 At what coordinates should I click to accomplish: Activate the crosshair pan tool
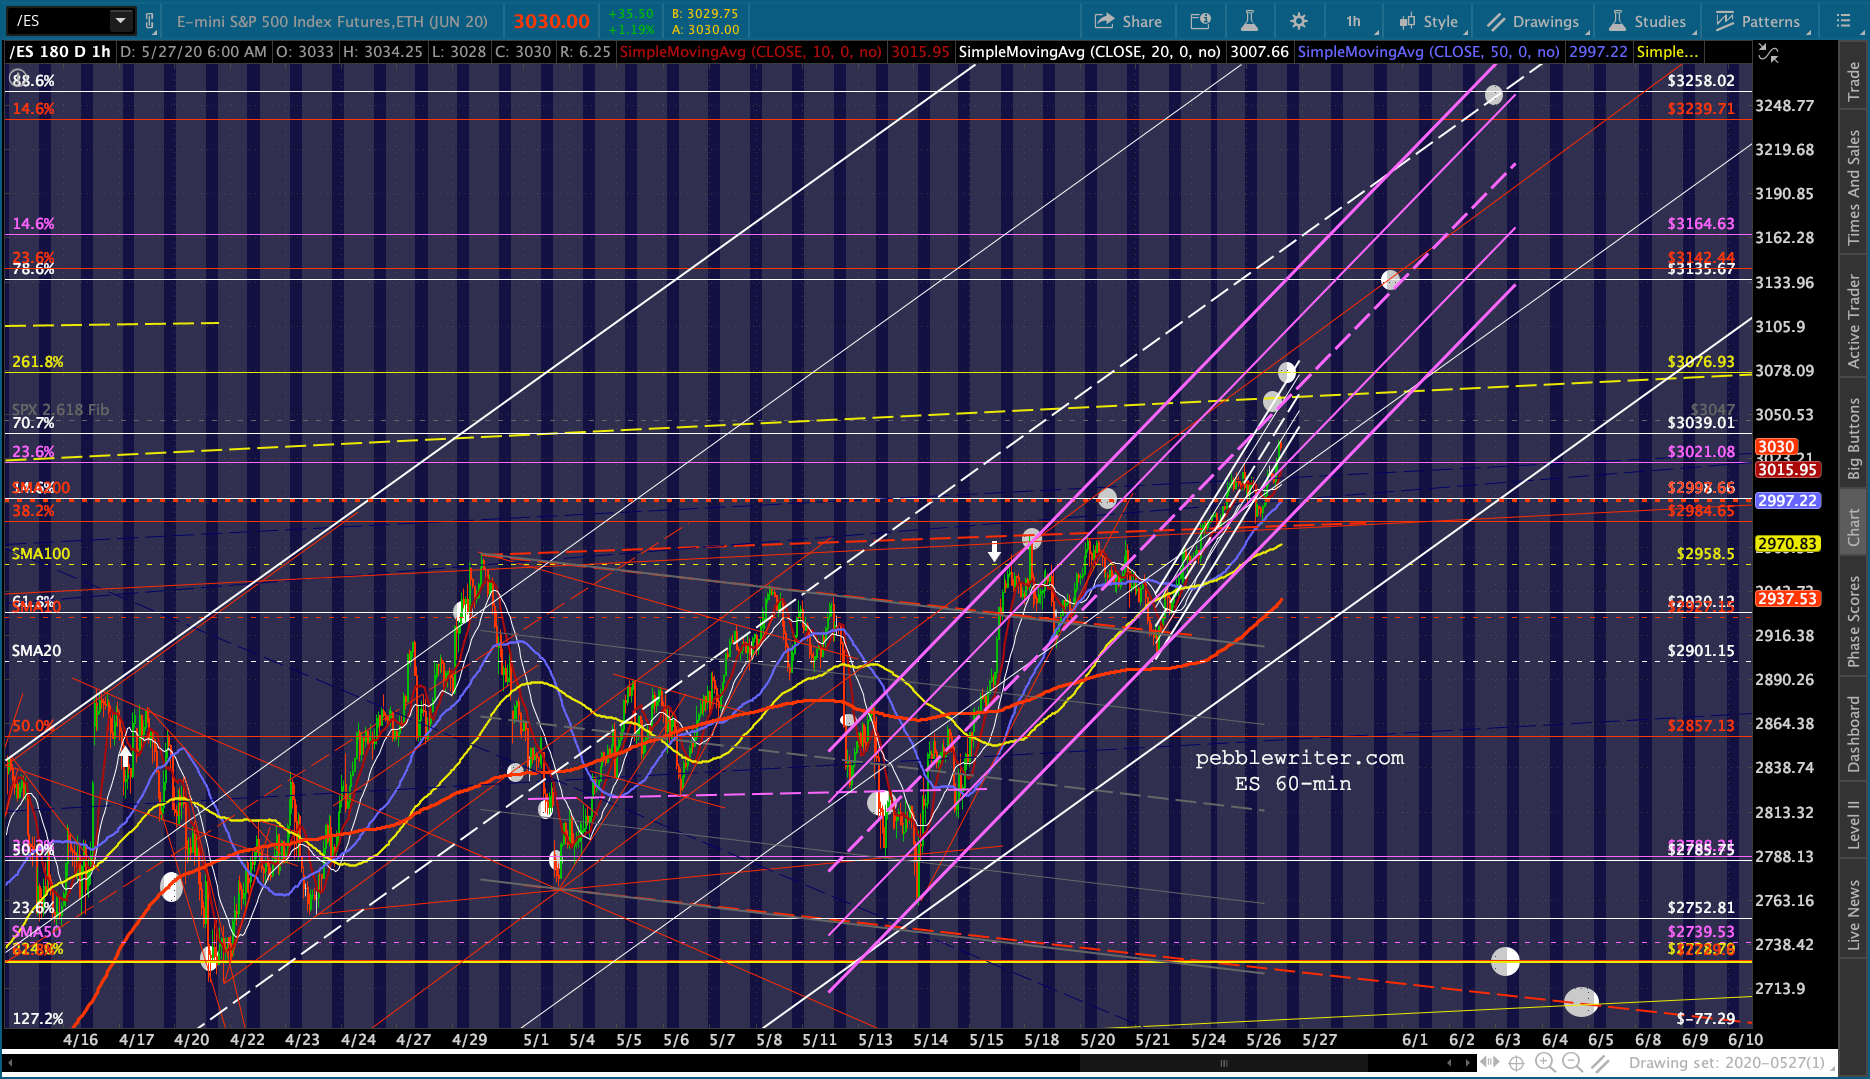click(1516, 1063)
